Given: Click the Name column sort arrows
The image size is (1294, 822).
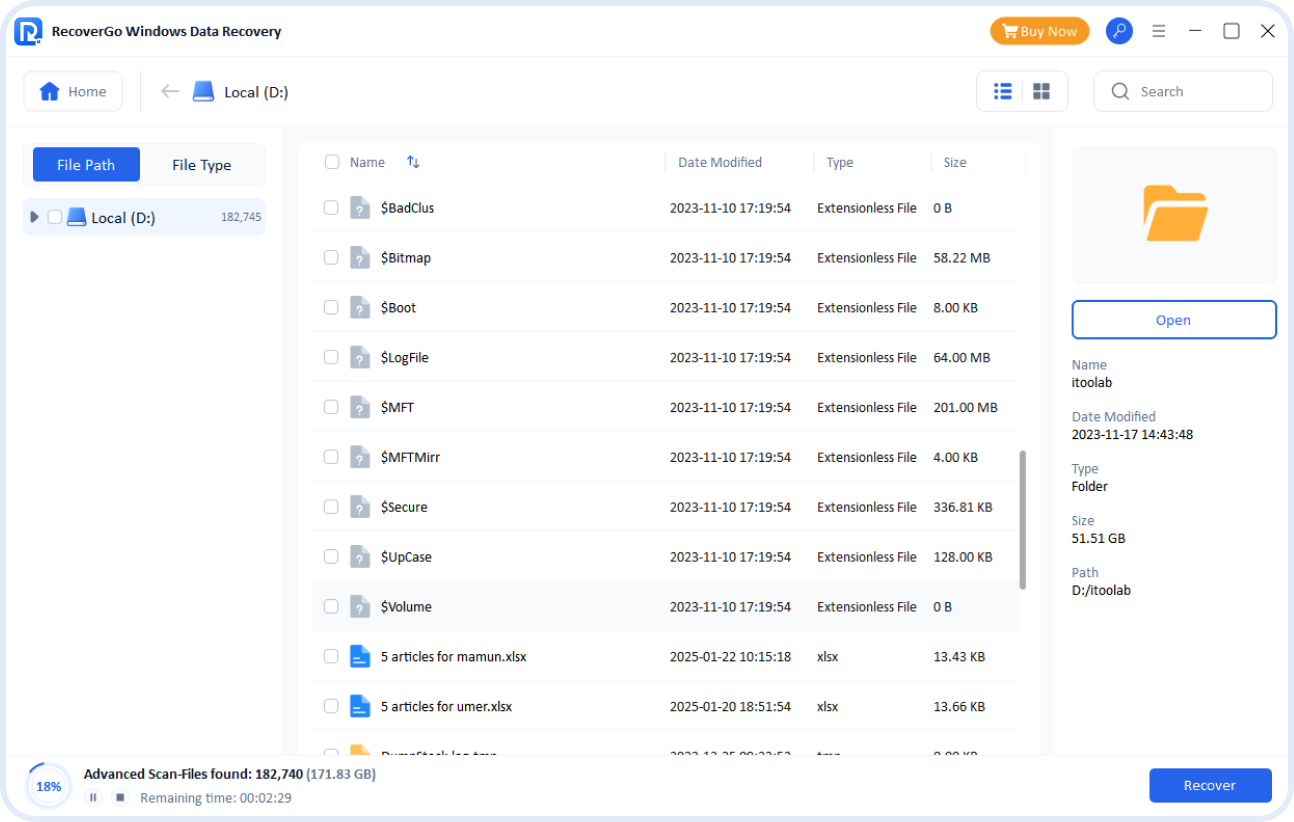Looking at the screenshot, I should tap(413, 162).
